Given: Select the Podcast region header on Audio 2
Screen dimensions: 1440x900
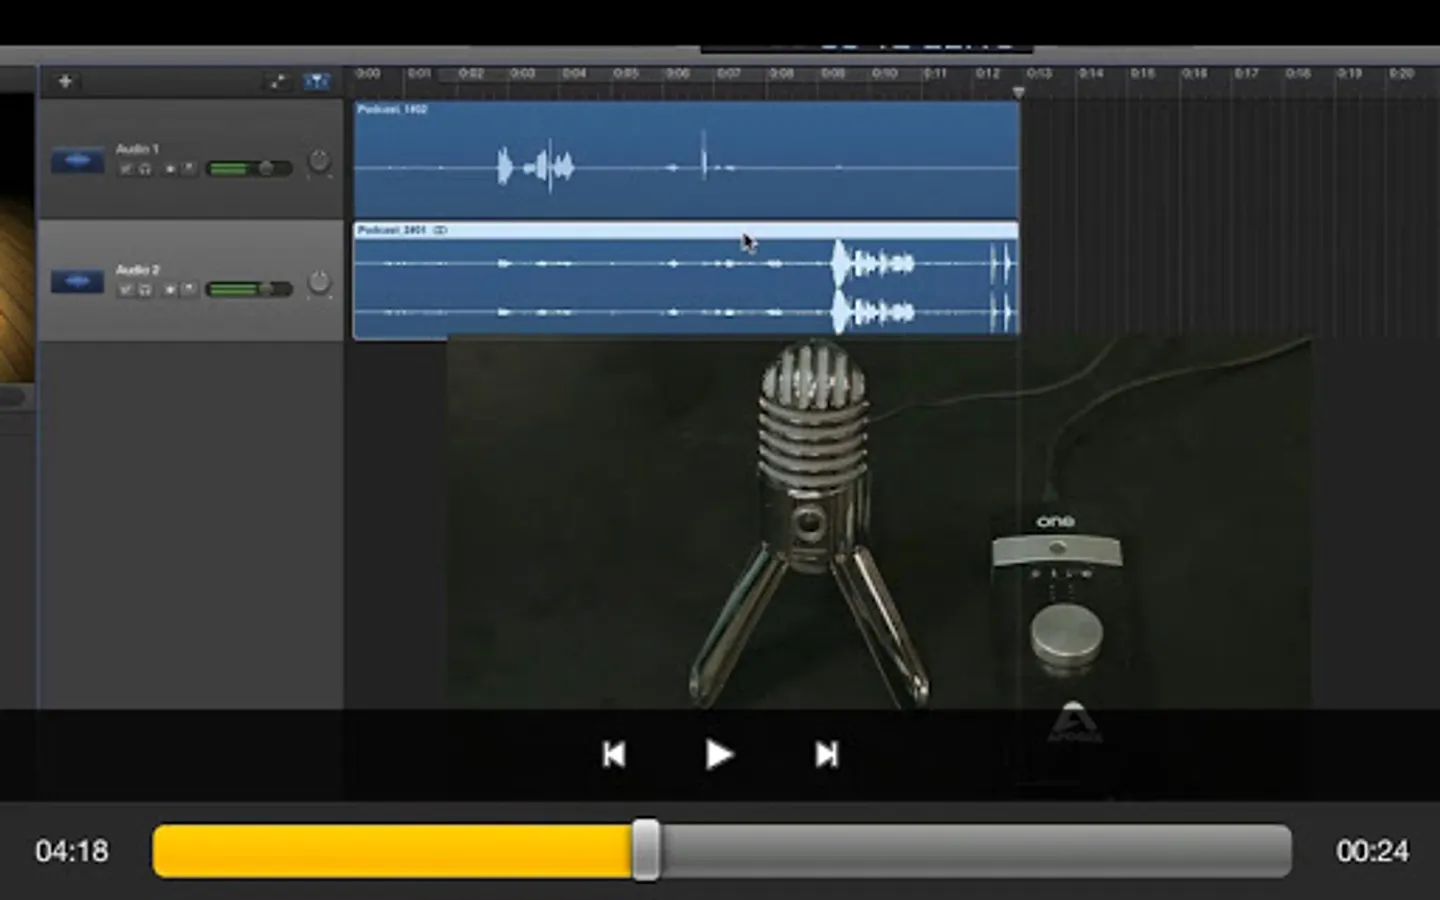Looking at the screenshot, I should 687,230.
